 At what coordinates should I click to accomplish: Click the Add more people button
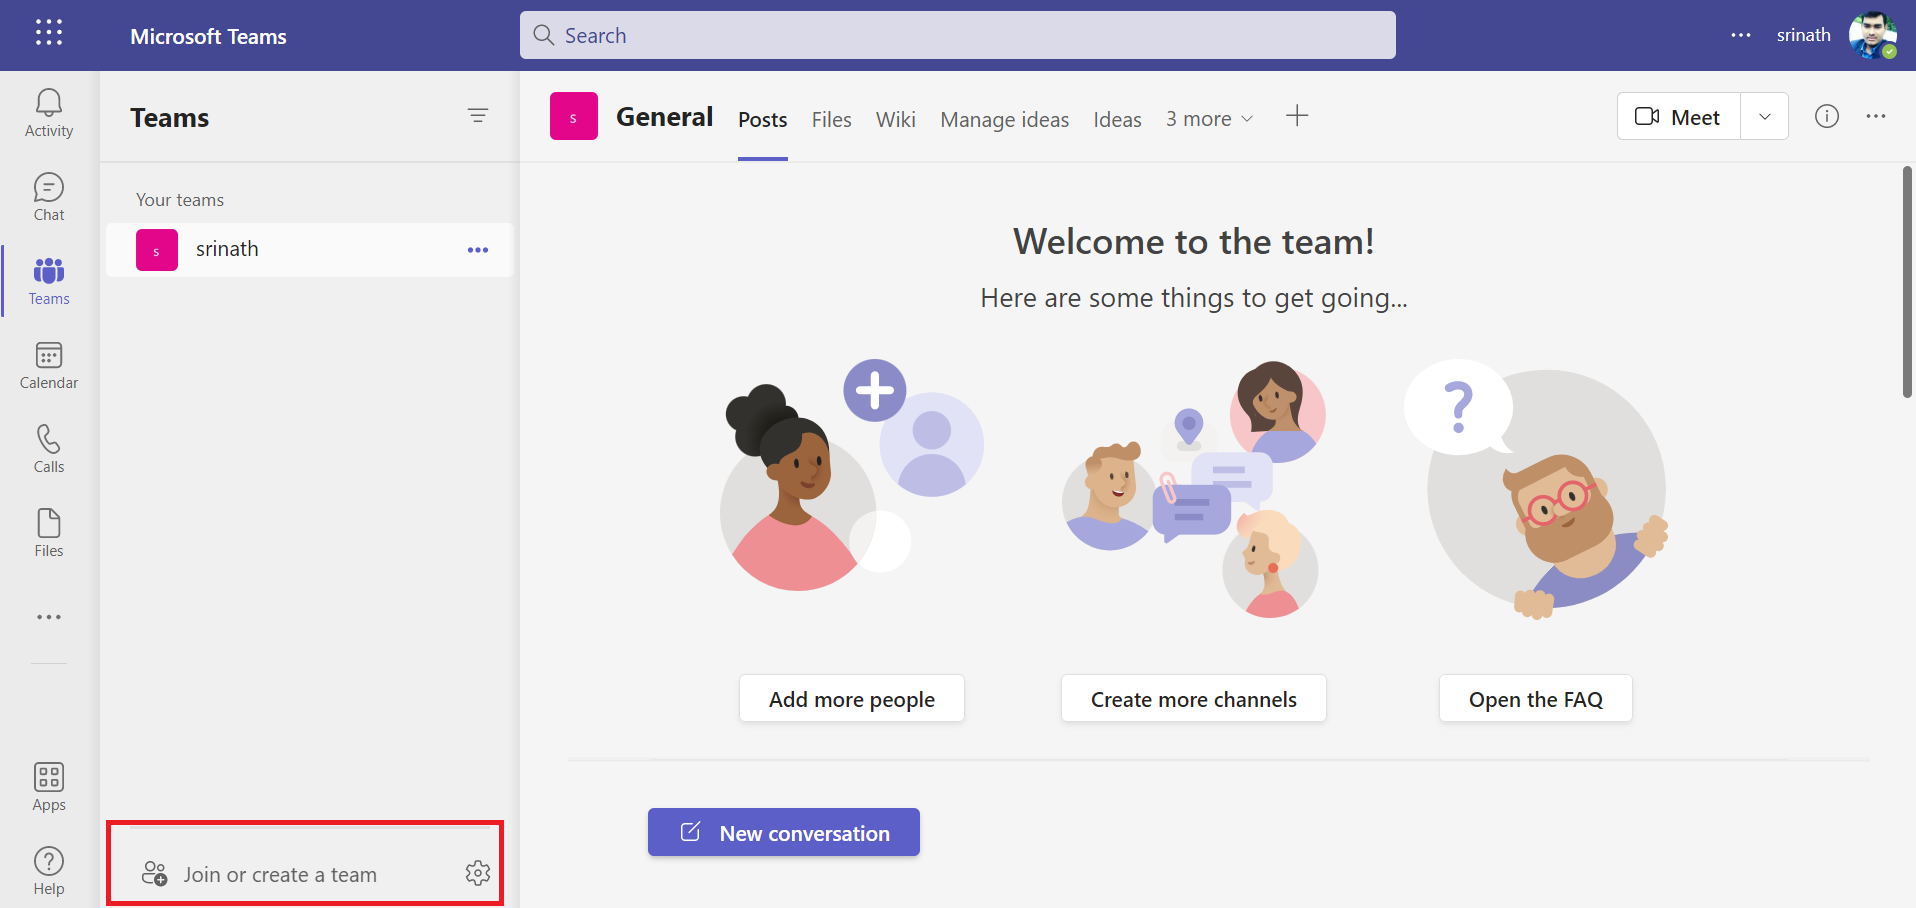point(852,699)
